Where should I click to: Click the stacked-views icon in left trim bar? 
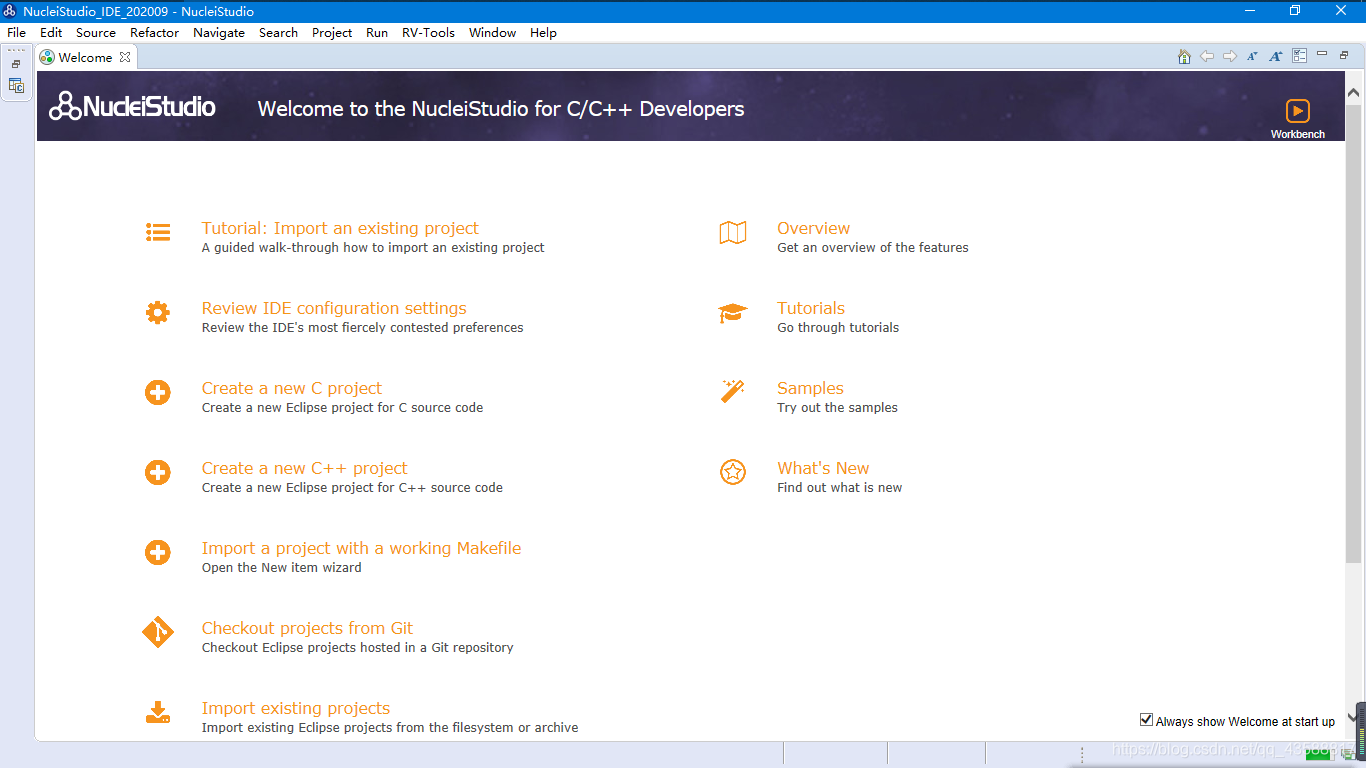(x=16, y=85)
